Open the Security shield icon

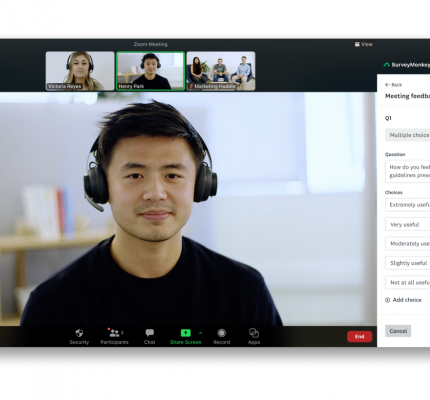(79, 333)
